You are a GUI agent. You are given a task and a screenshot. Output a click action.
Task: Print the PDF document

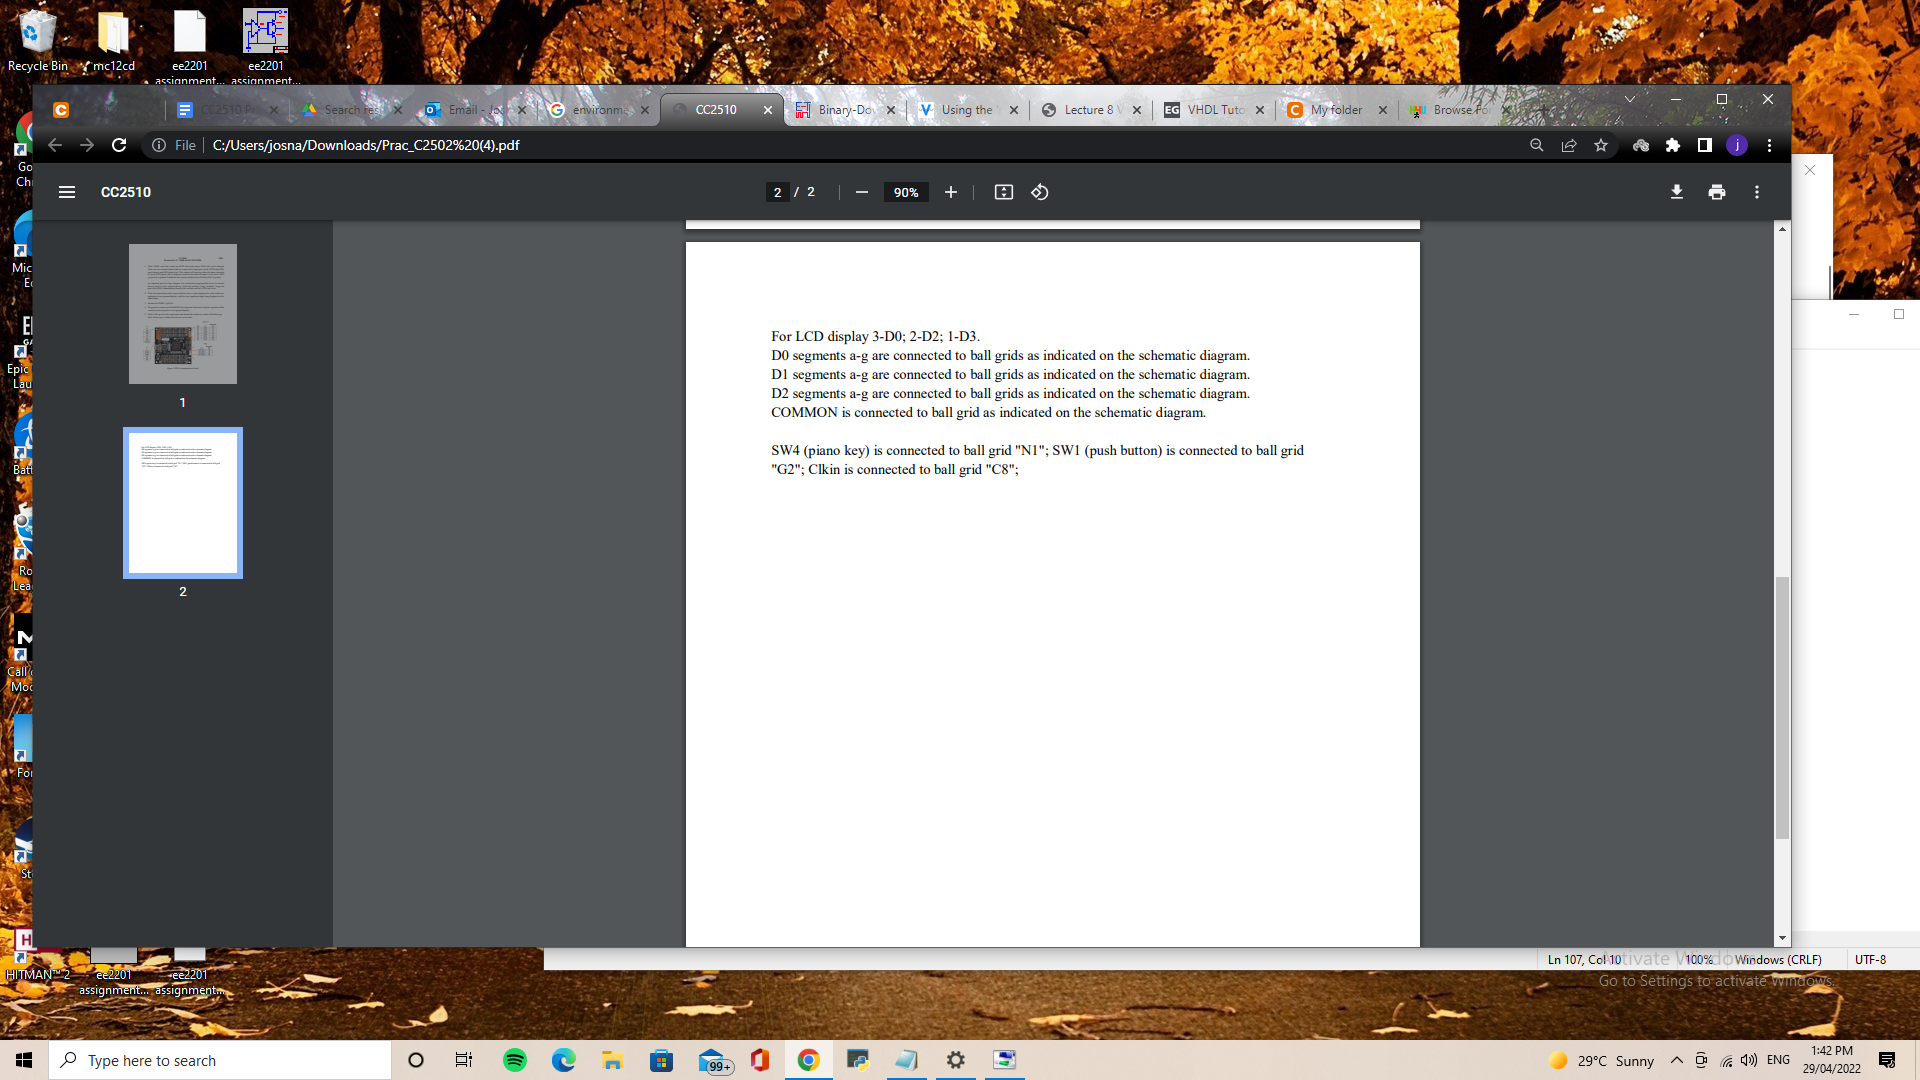point(1717,192)
